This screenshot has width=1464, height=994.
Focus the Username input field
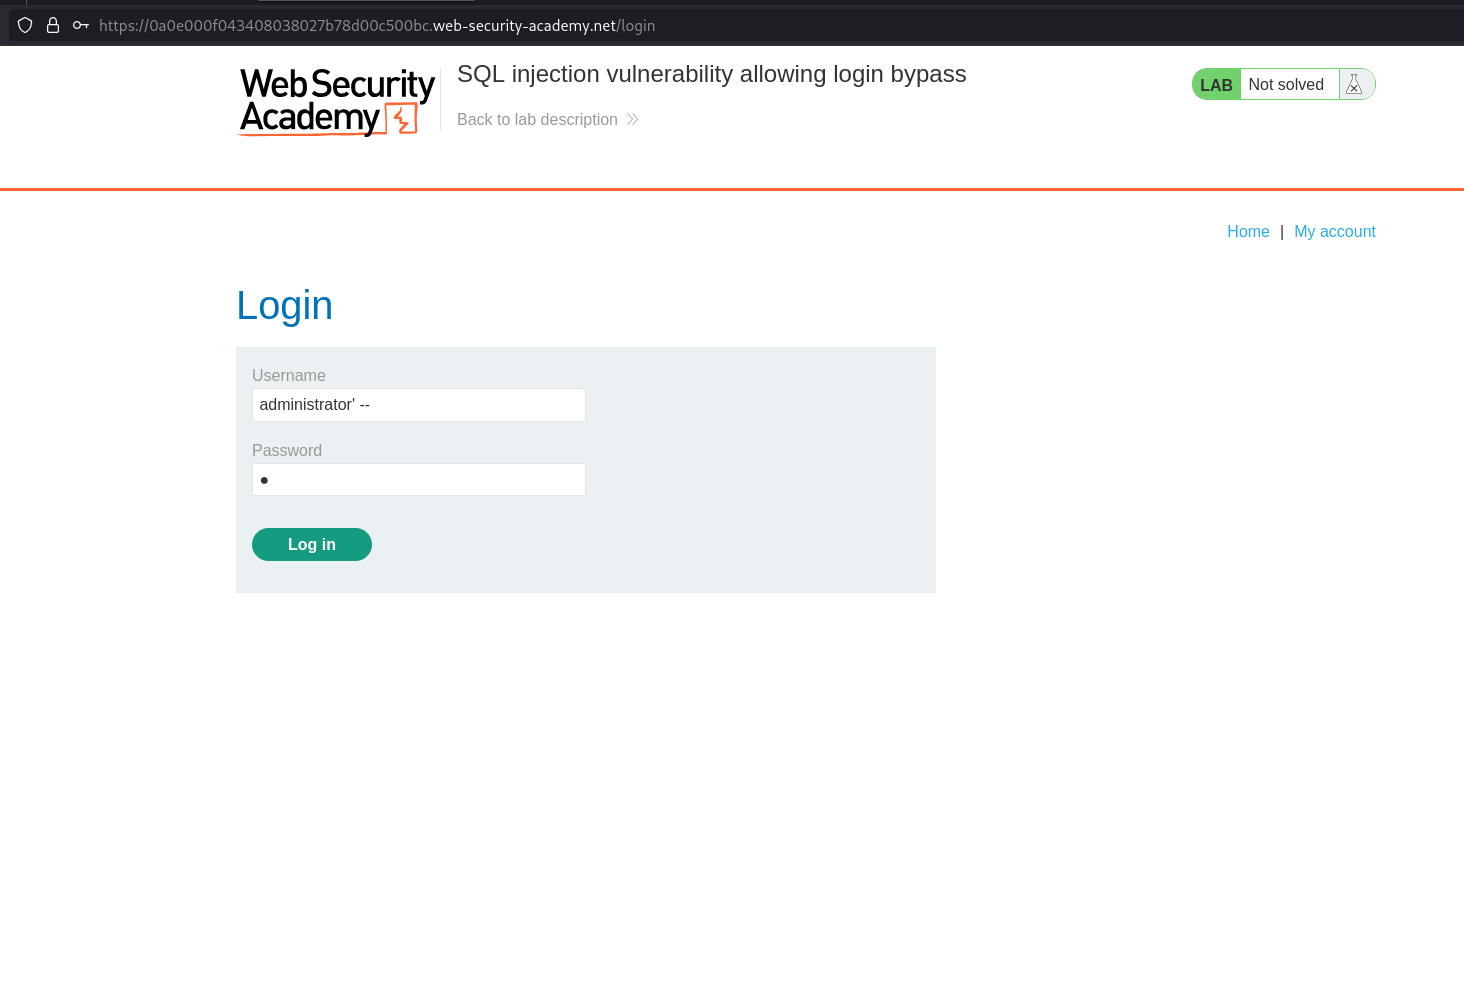pos(418,405)
